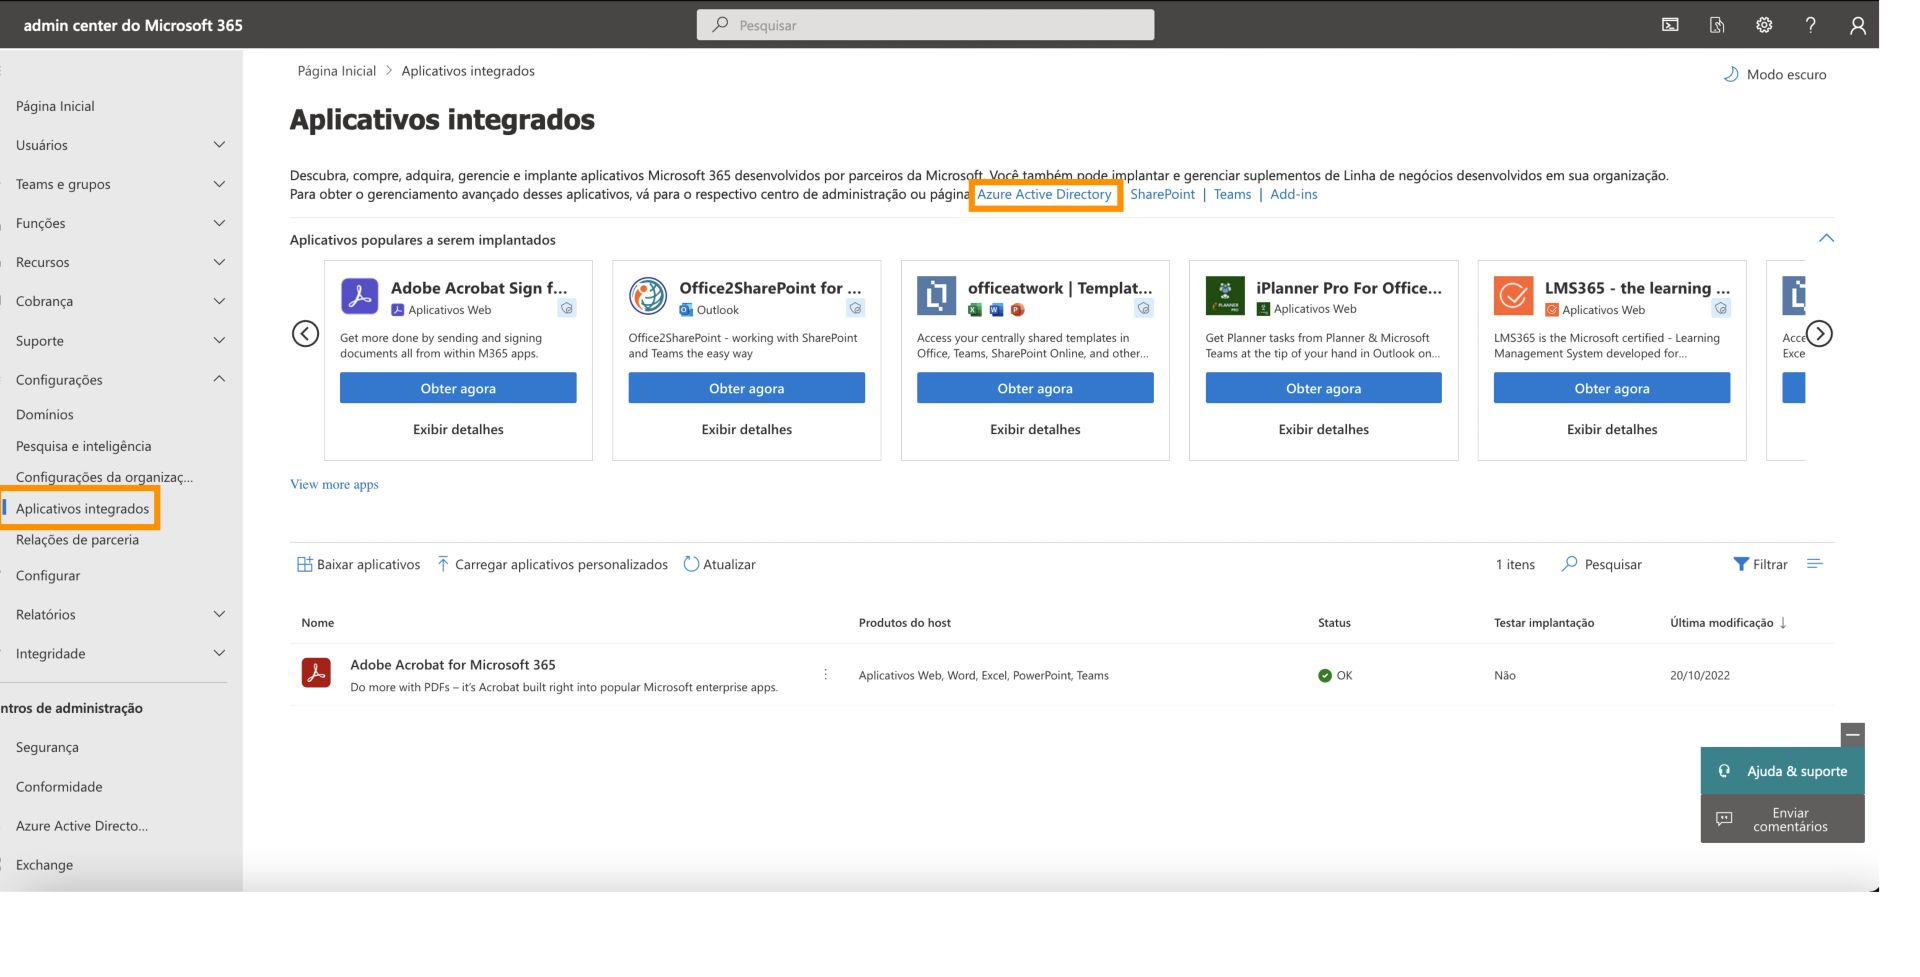Screen dimensions: 1920x977
Task: Expand the Cobrança menu
Action: pos(219,301)
